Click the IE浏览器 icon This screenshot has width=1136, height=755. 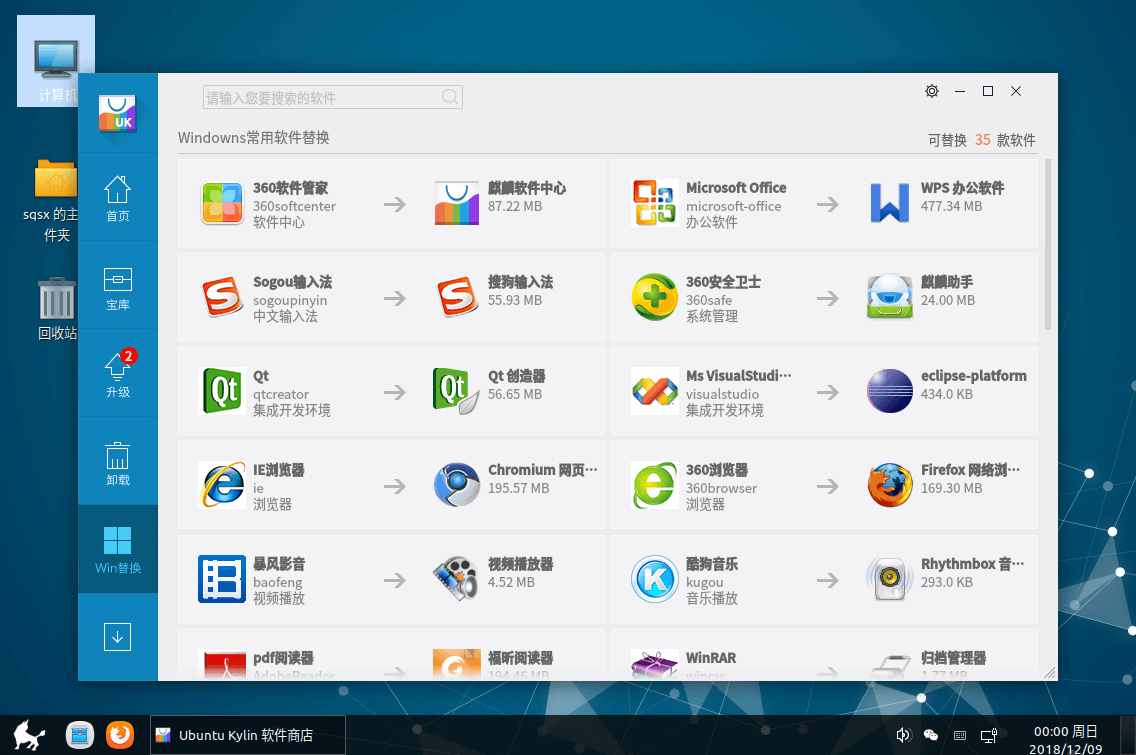[222, 485]
